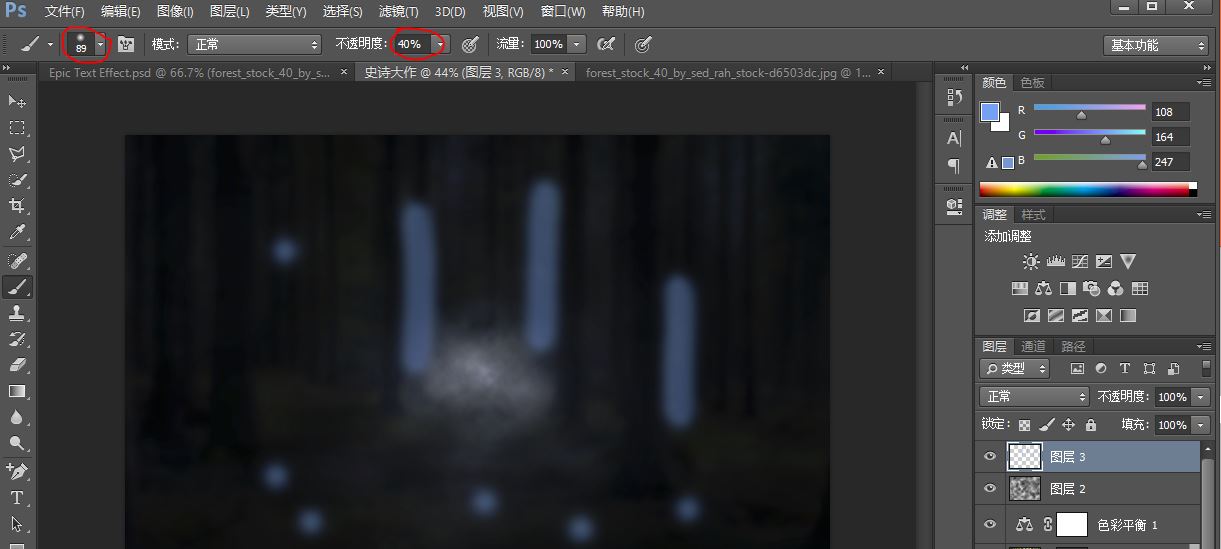Open the 文件(F) menu
The height and width of the screenshot is (549, 1221).
tap(65, 12)
